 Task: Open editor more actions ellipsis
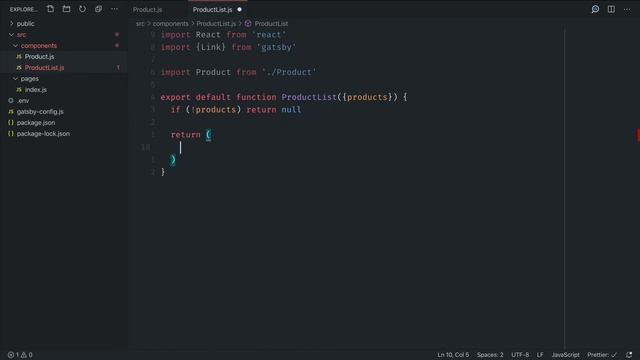tap(627, 9)
